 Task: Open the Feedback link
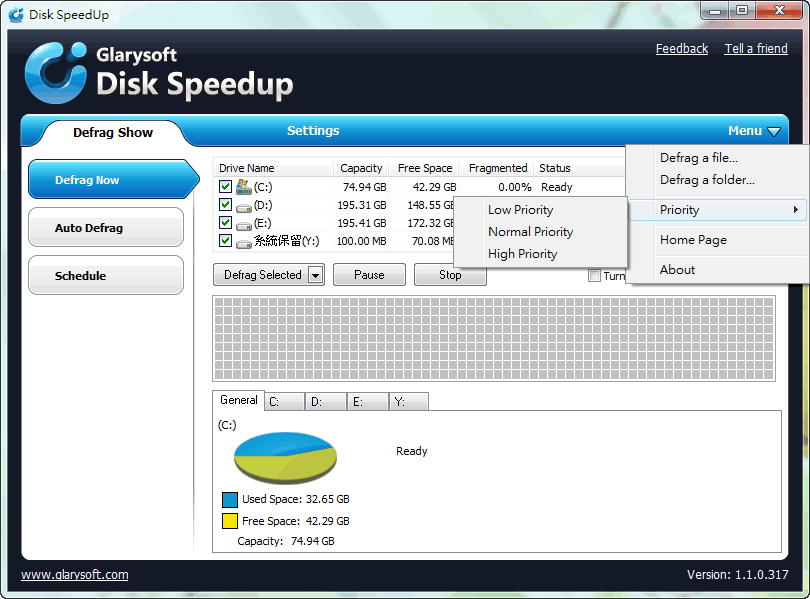(x=682, y=49)
